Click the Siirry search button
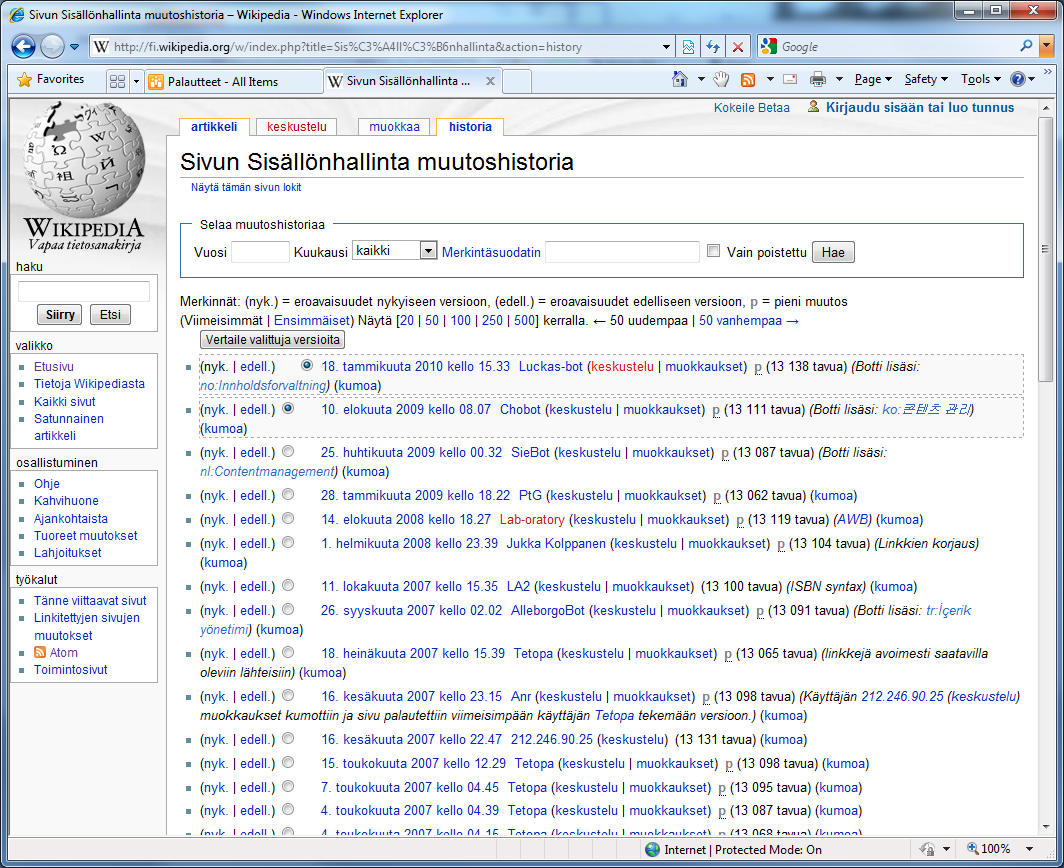This screenshot has height=868, width=1064. [60, 315]
